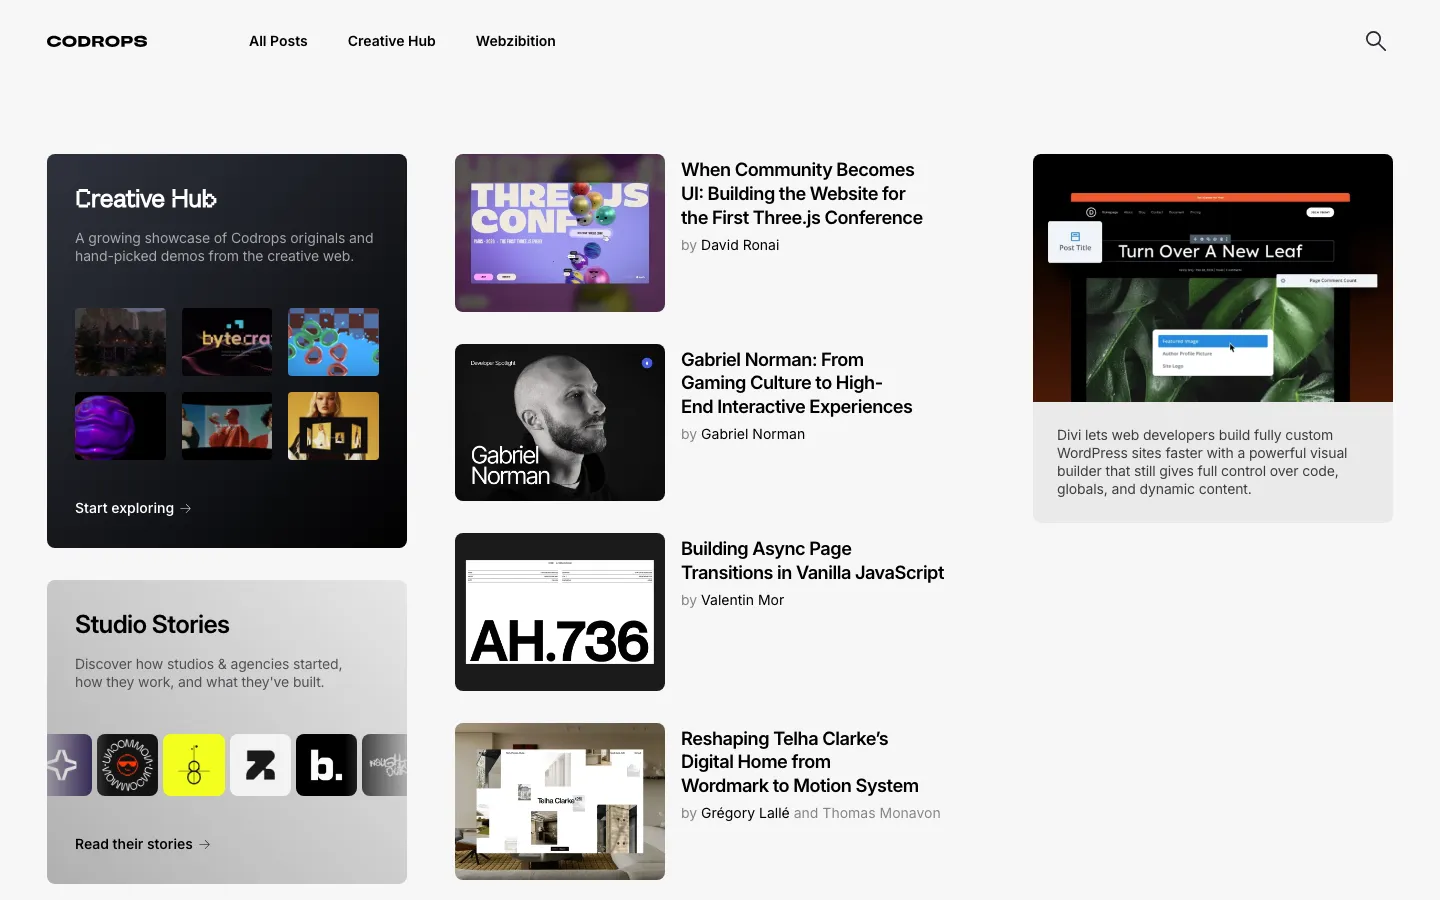The height and width of the screenshot is (900, 1440).
Task: Click the Studio Stories card heading
Action: (x=152, y=624)
